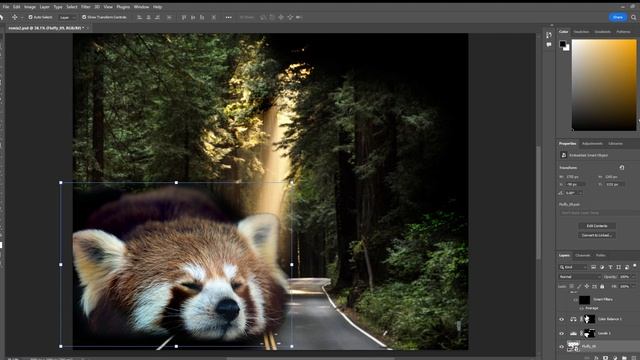Click the Levels adjustment layer icon
Screen dimensions: 640x360
point(573,333)
